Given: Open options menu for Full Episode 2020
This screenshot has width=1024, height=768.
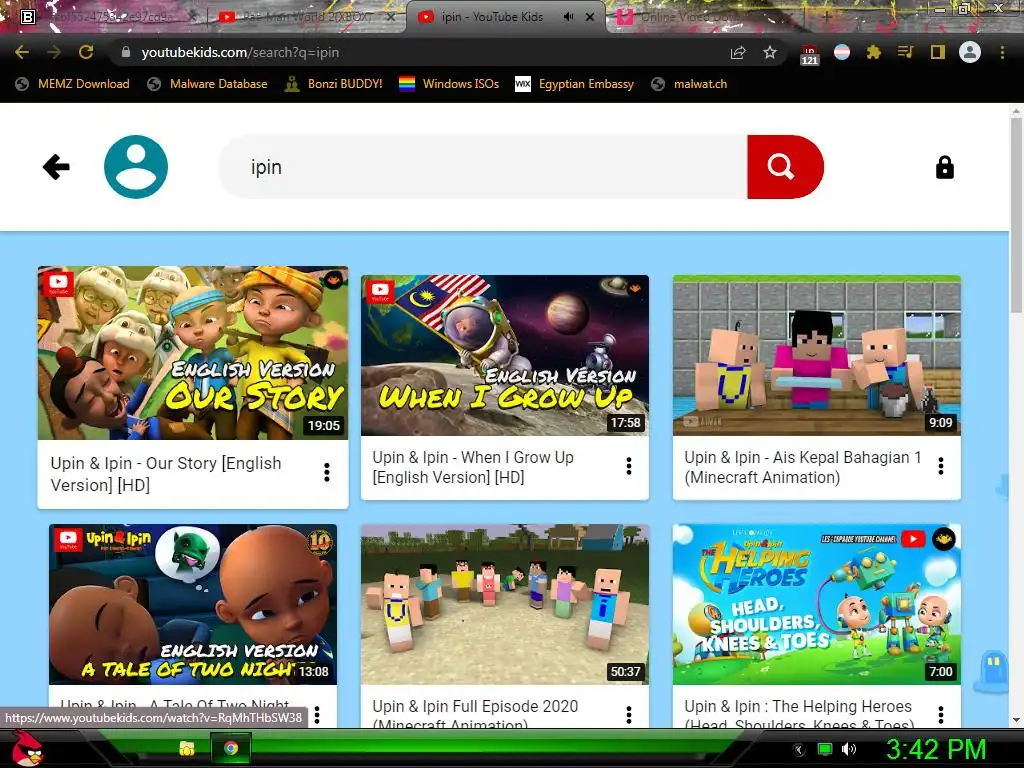Looking at the screenshot, I should (629, 715).
